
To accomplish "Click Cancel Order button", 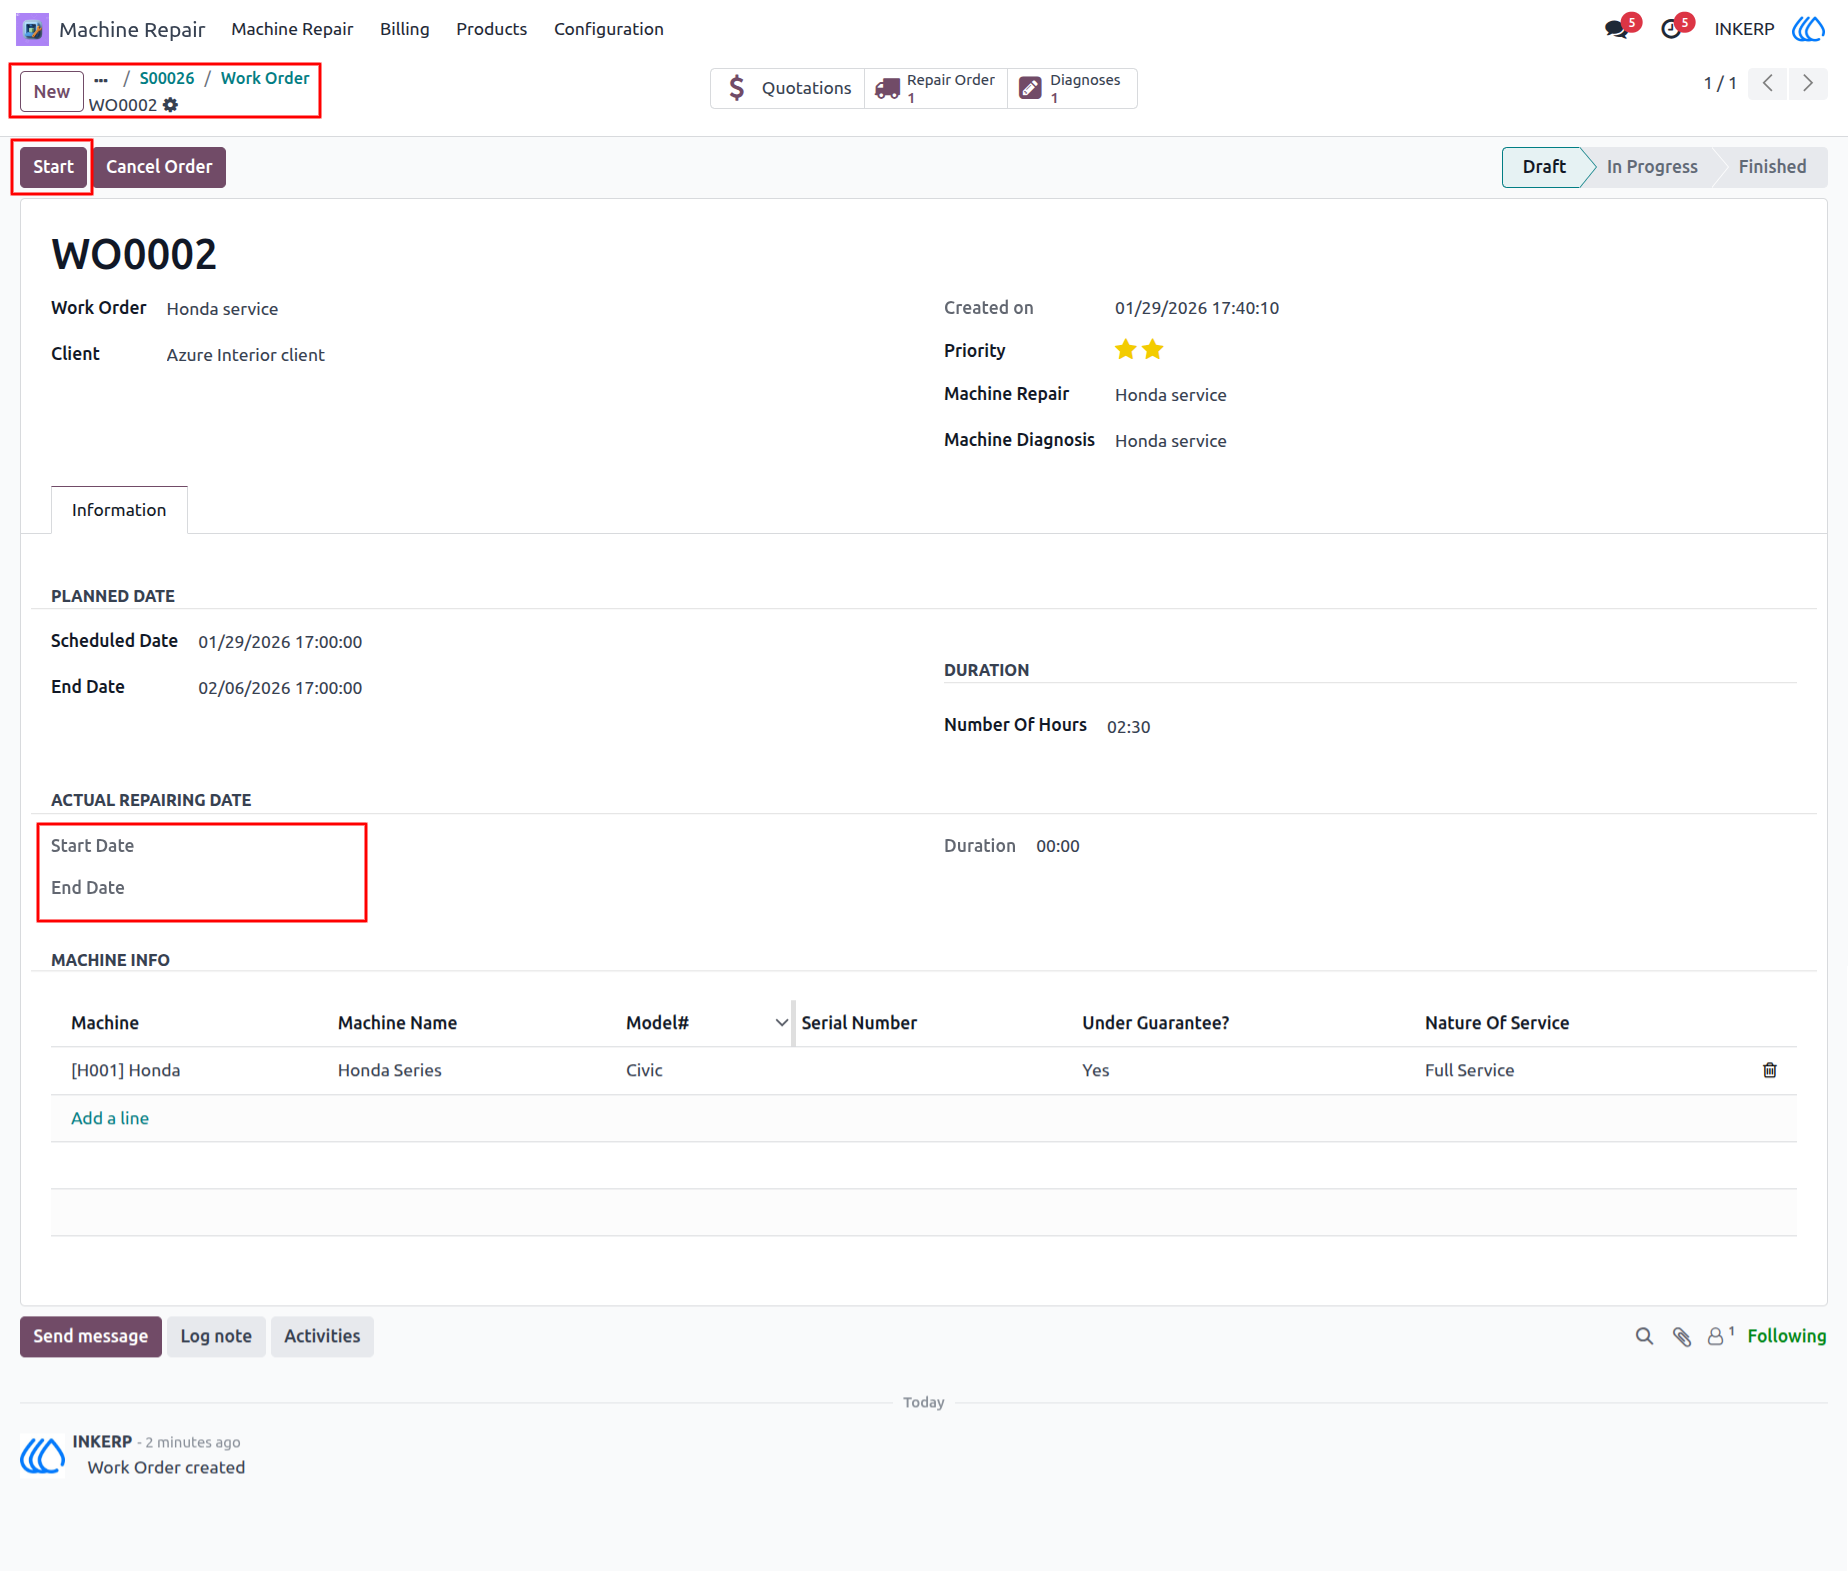I will click(x=159, y=167).
